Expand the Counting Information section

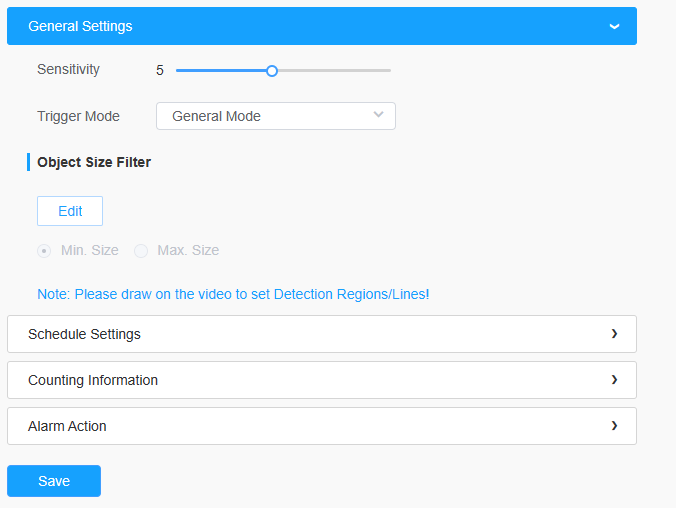point(322,380)
